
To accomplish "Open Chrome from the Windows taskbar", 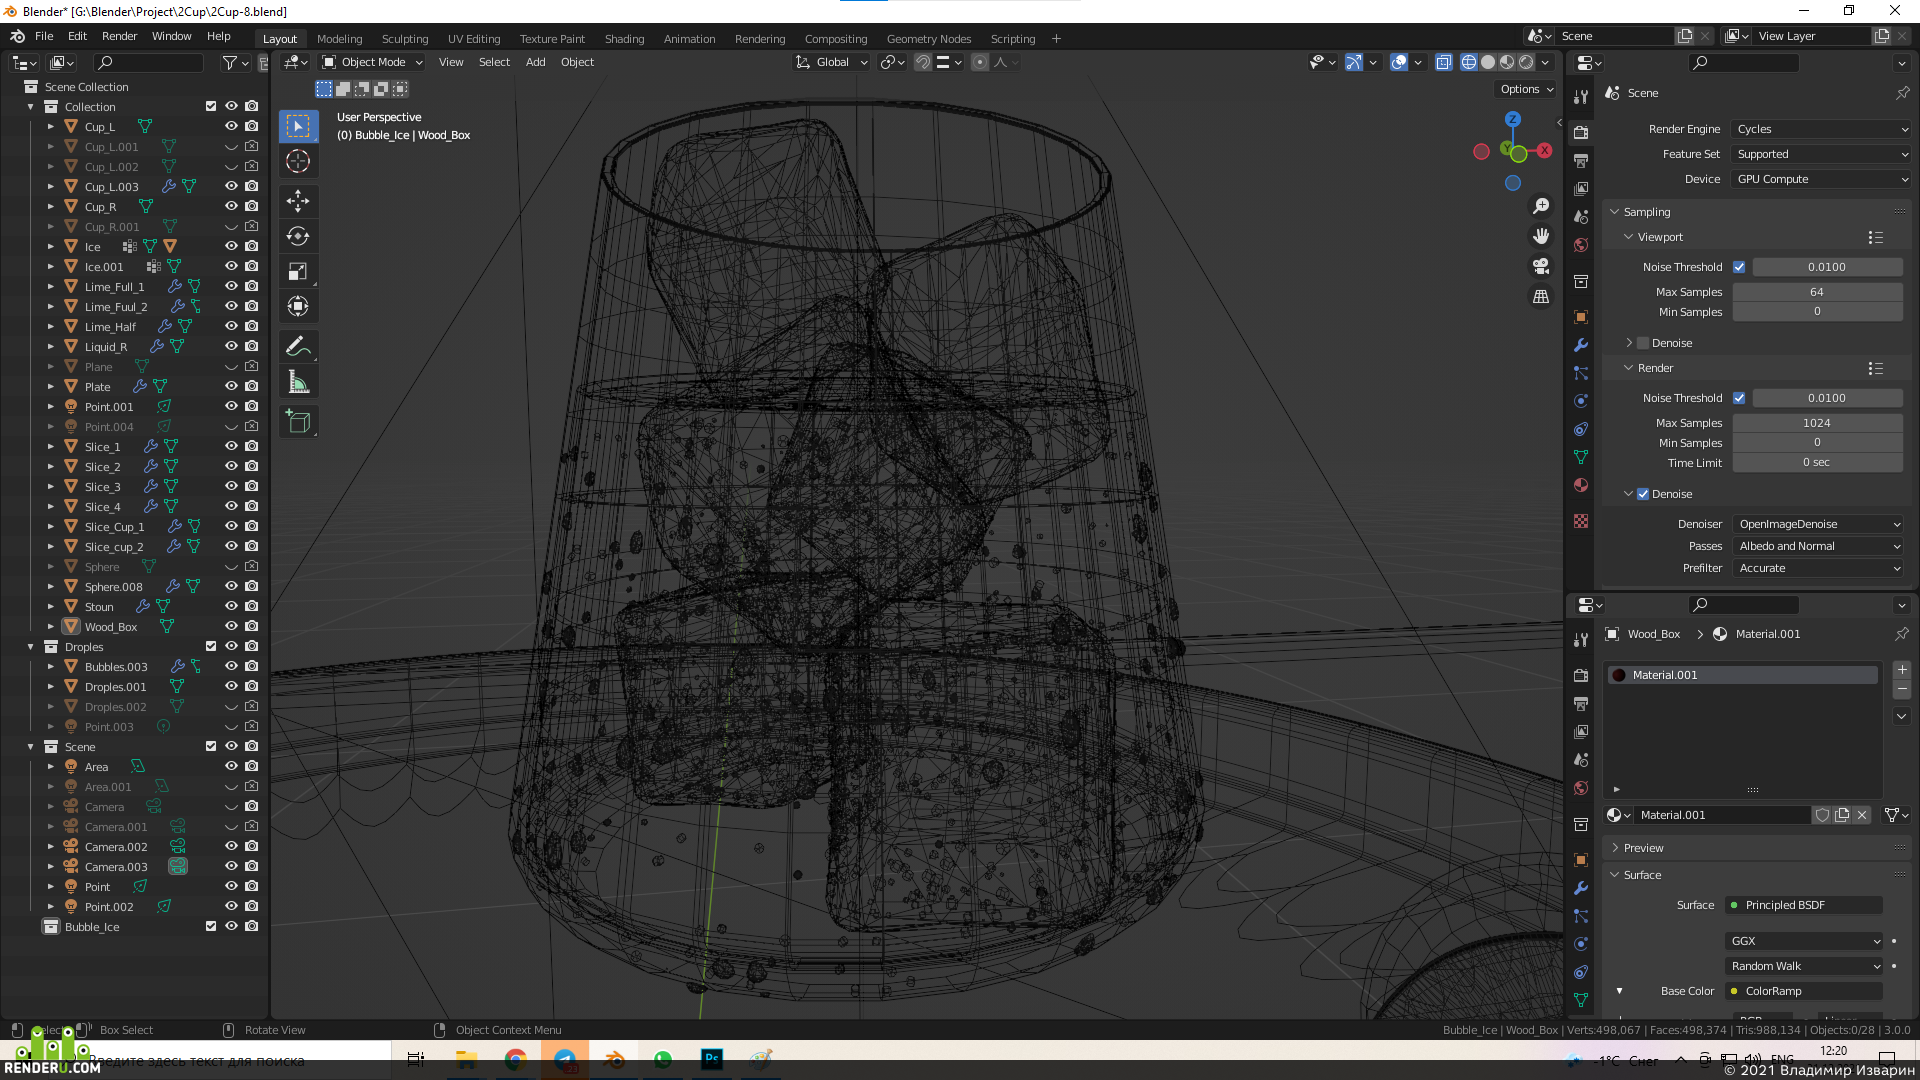I will [x=516, y=1060].
